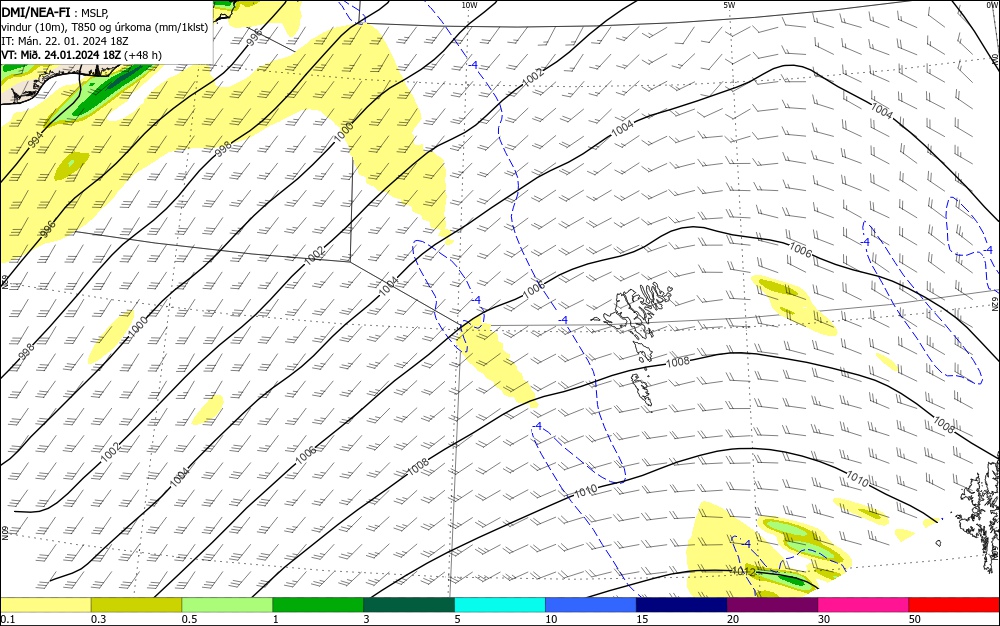Click the "994" isobar label
Screen dimensions: 1000x626
click(x=36, y=138)
